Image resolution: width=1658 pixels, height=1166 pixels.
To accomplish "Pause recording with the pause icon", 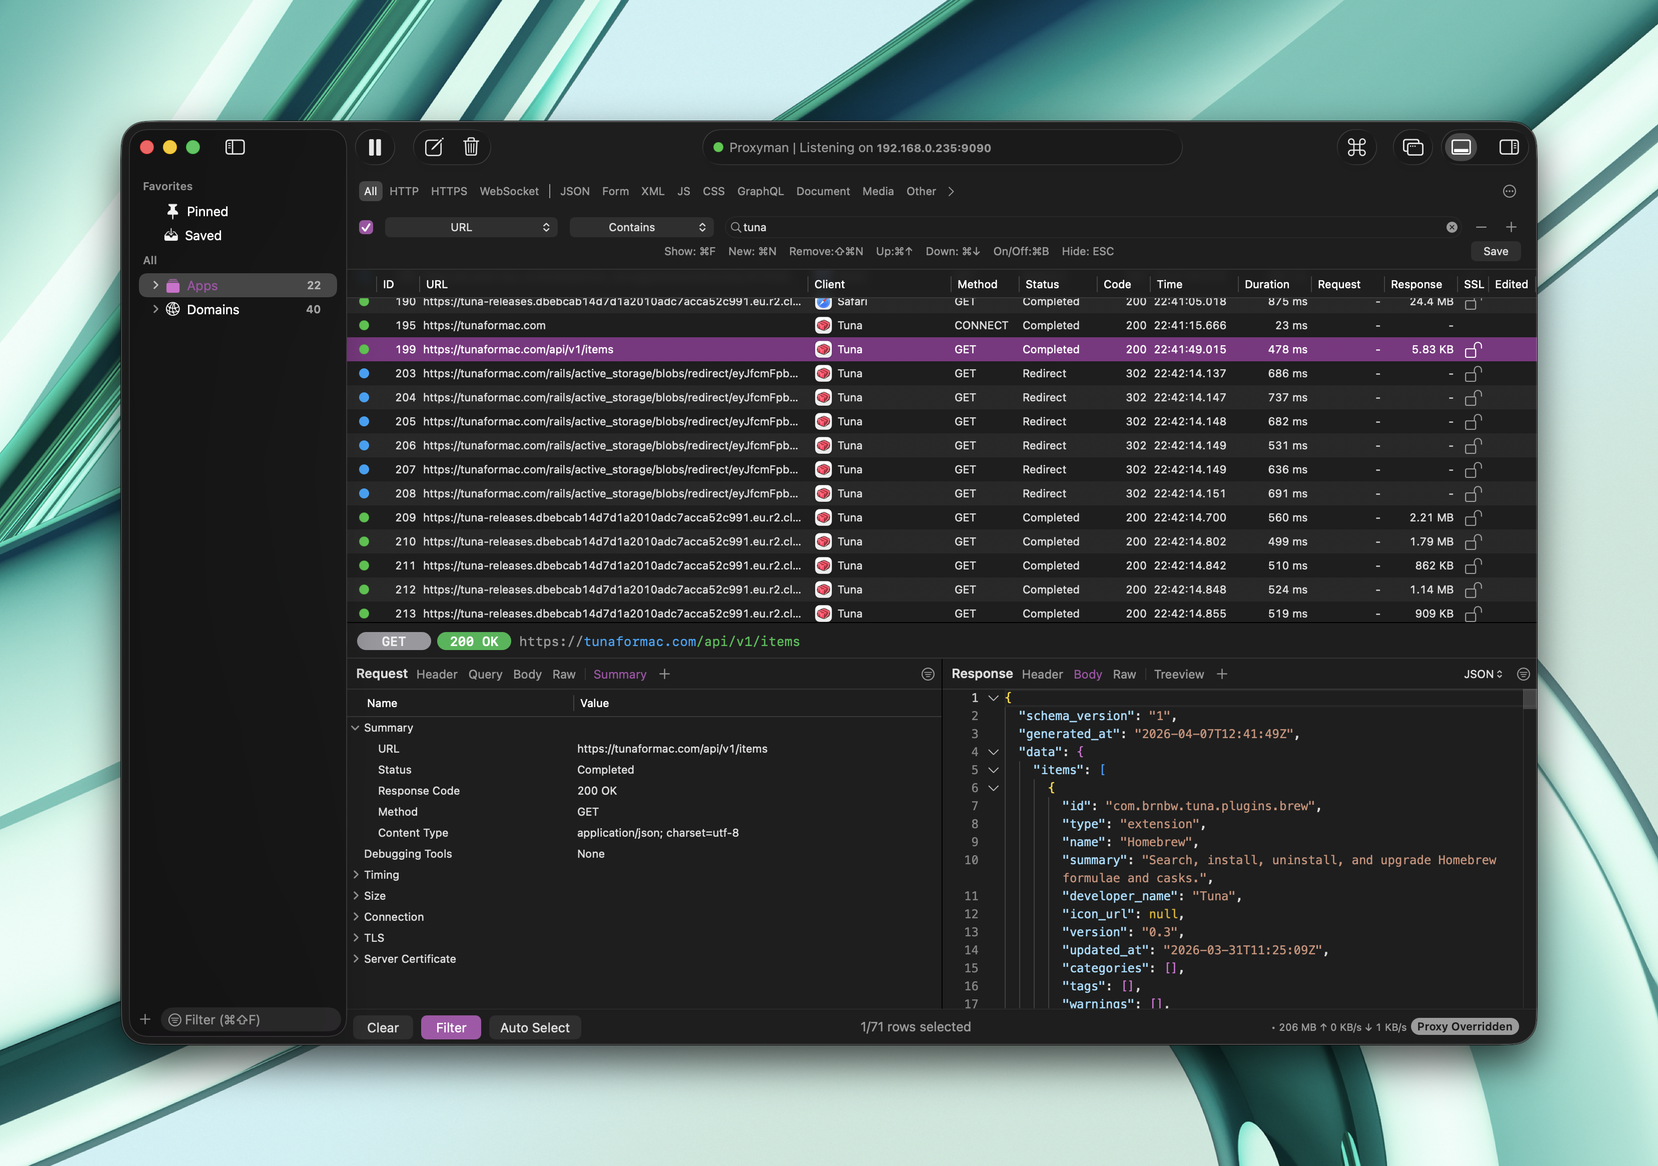I will tap(375, 148).
